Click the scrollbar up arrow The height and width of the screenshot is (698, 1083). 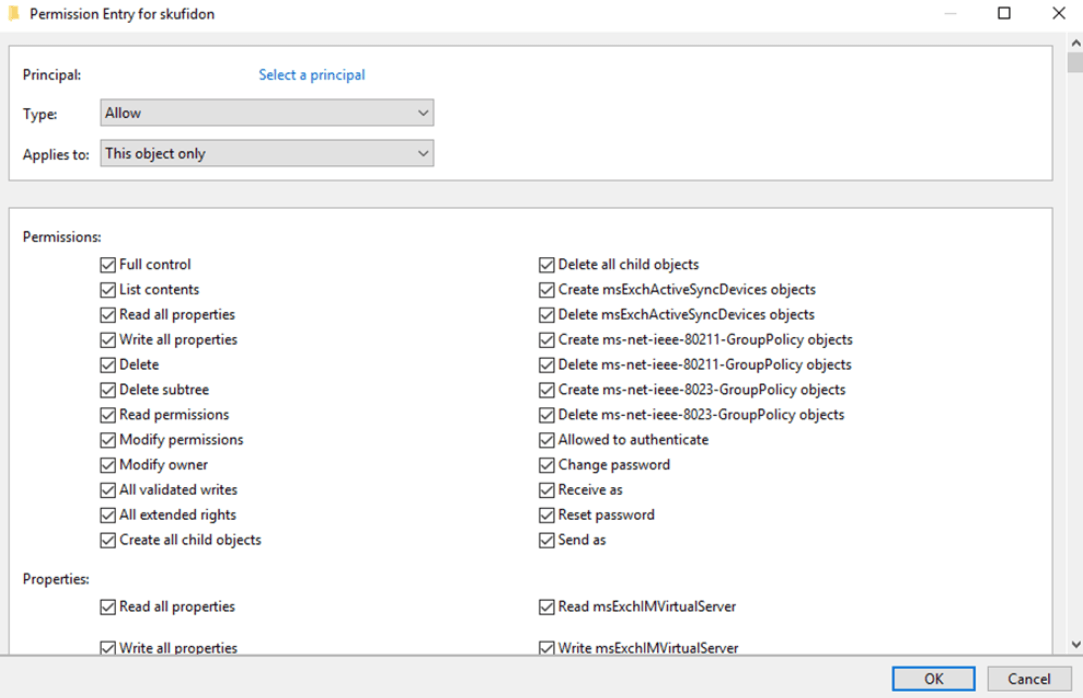pos(1075,43)
